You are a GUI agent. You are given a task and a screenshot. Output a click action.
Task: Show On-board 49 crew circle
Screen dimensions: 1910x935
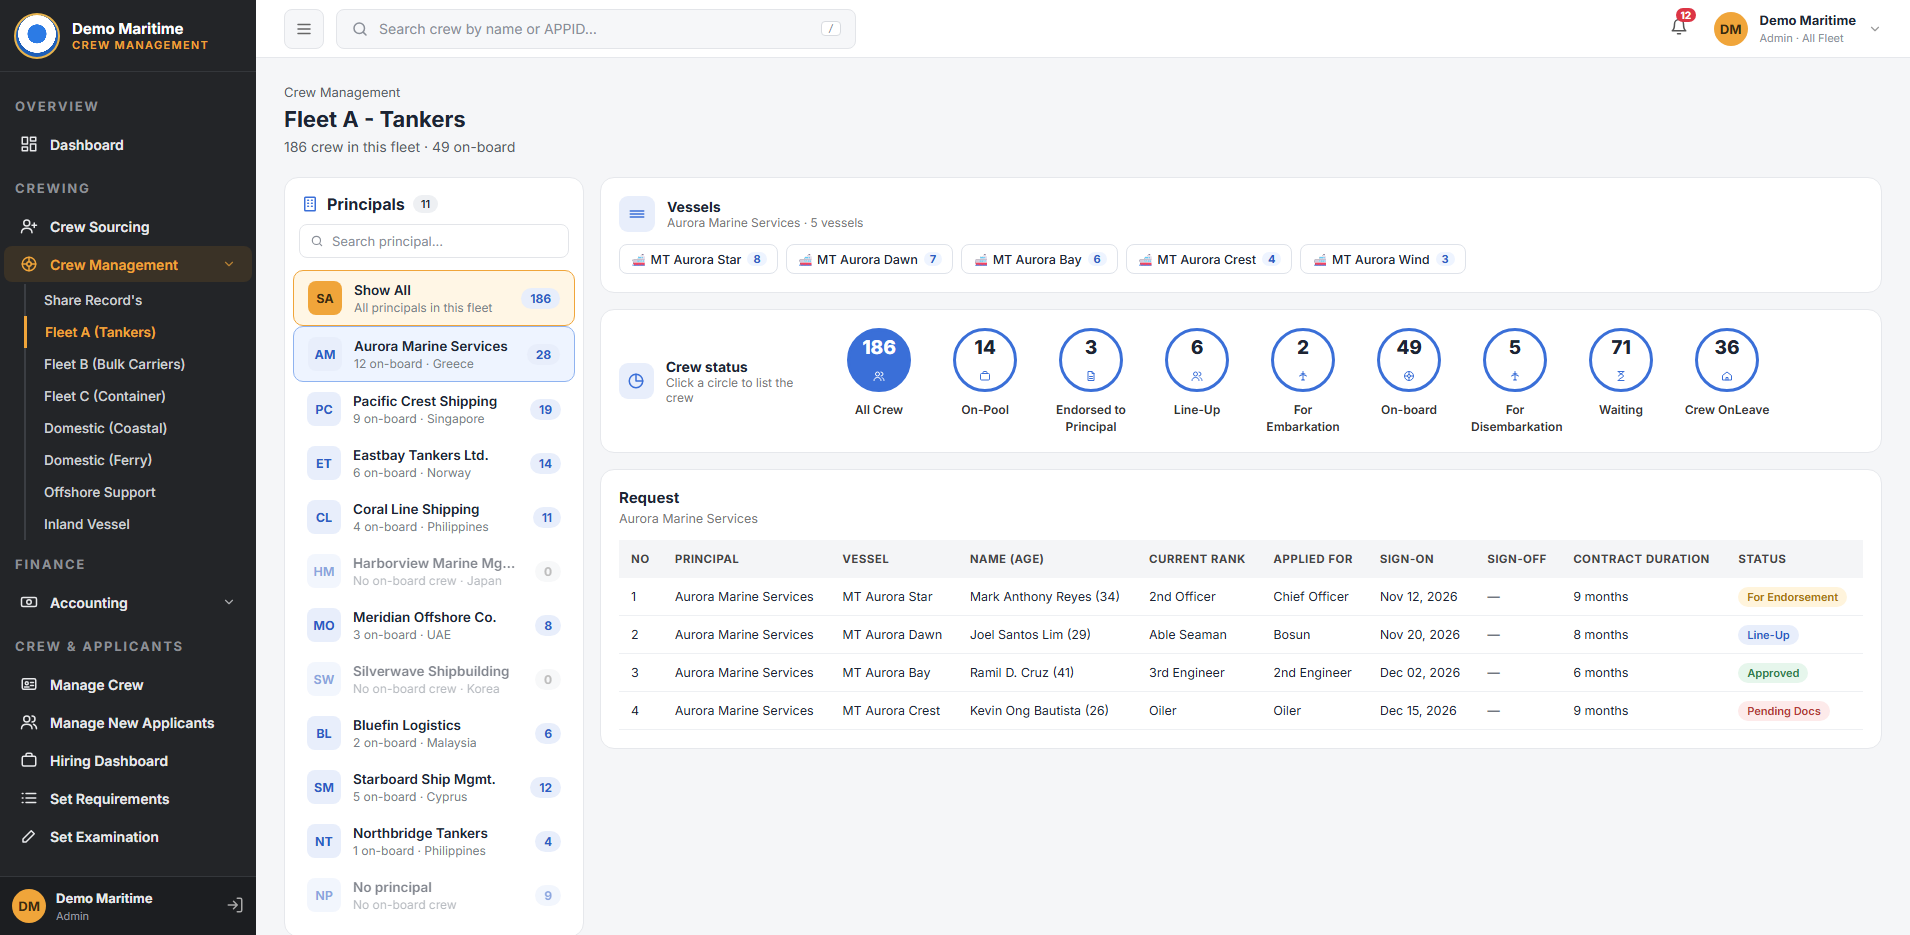[x=1409, y=360]
